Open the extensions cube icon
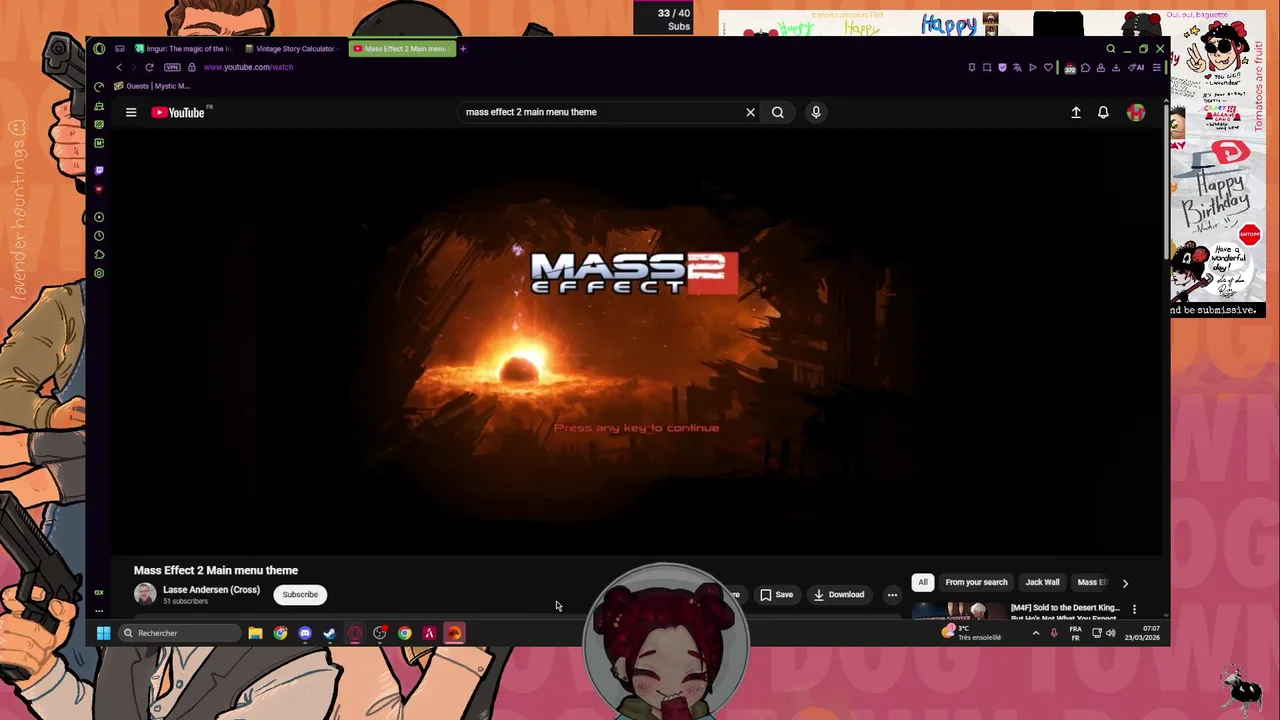The image size is (1280, 720). [x=1085, y=67]
